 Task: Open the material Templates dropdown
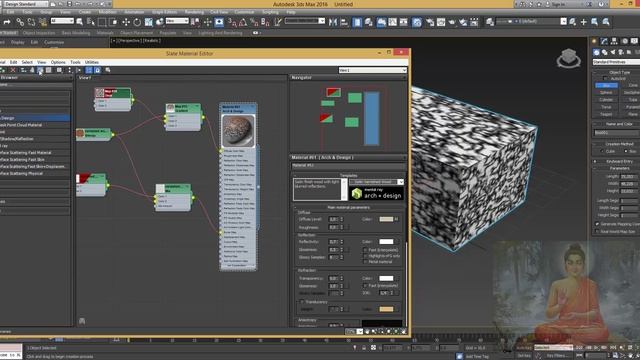point(376,182)
